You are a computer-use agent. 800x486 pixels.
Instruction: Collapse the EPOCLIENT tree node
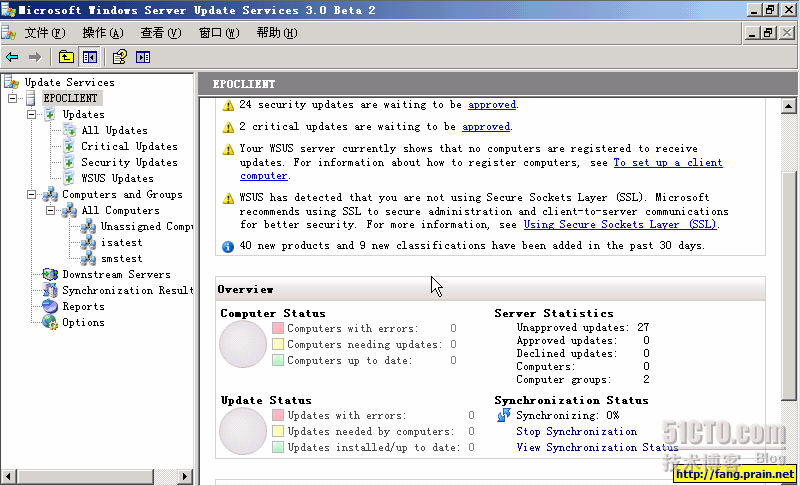pyautogui.click(x=12, y=98)
